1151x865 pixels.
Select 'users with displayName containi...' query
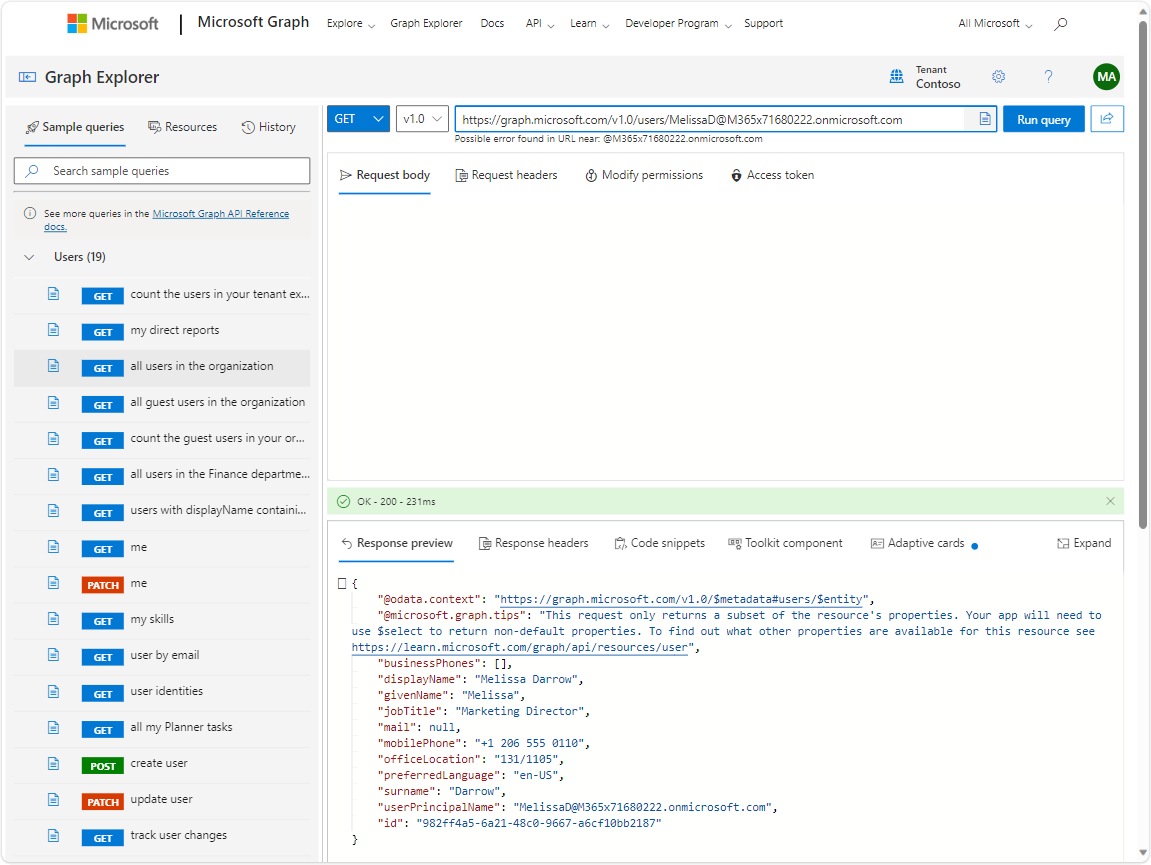(x=161, y=511)
